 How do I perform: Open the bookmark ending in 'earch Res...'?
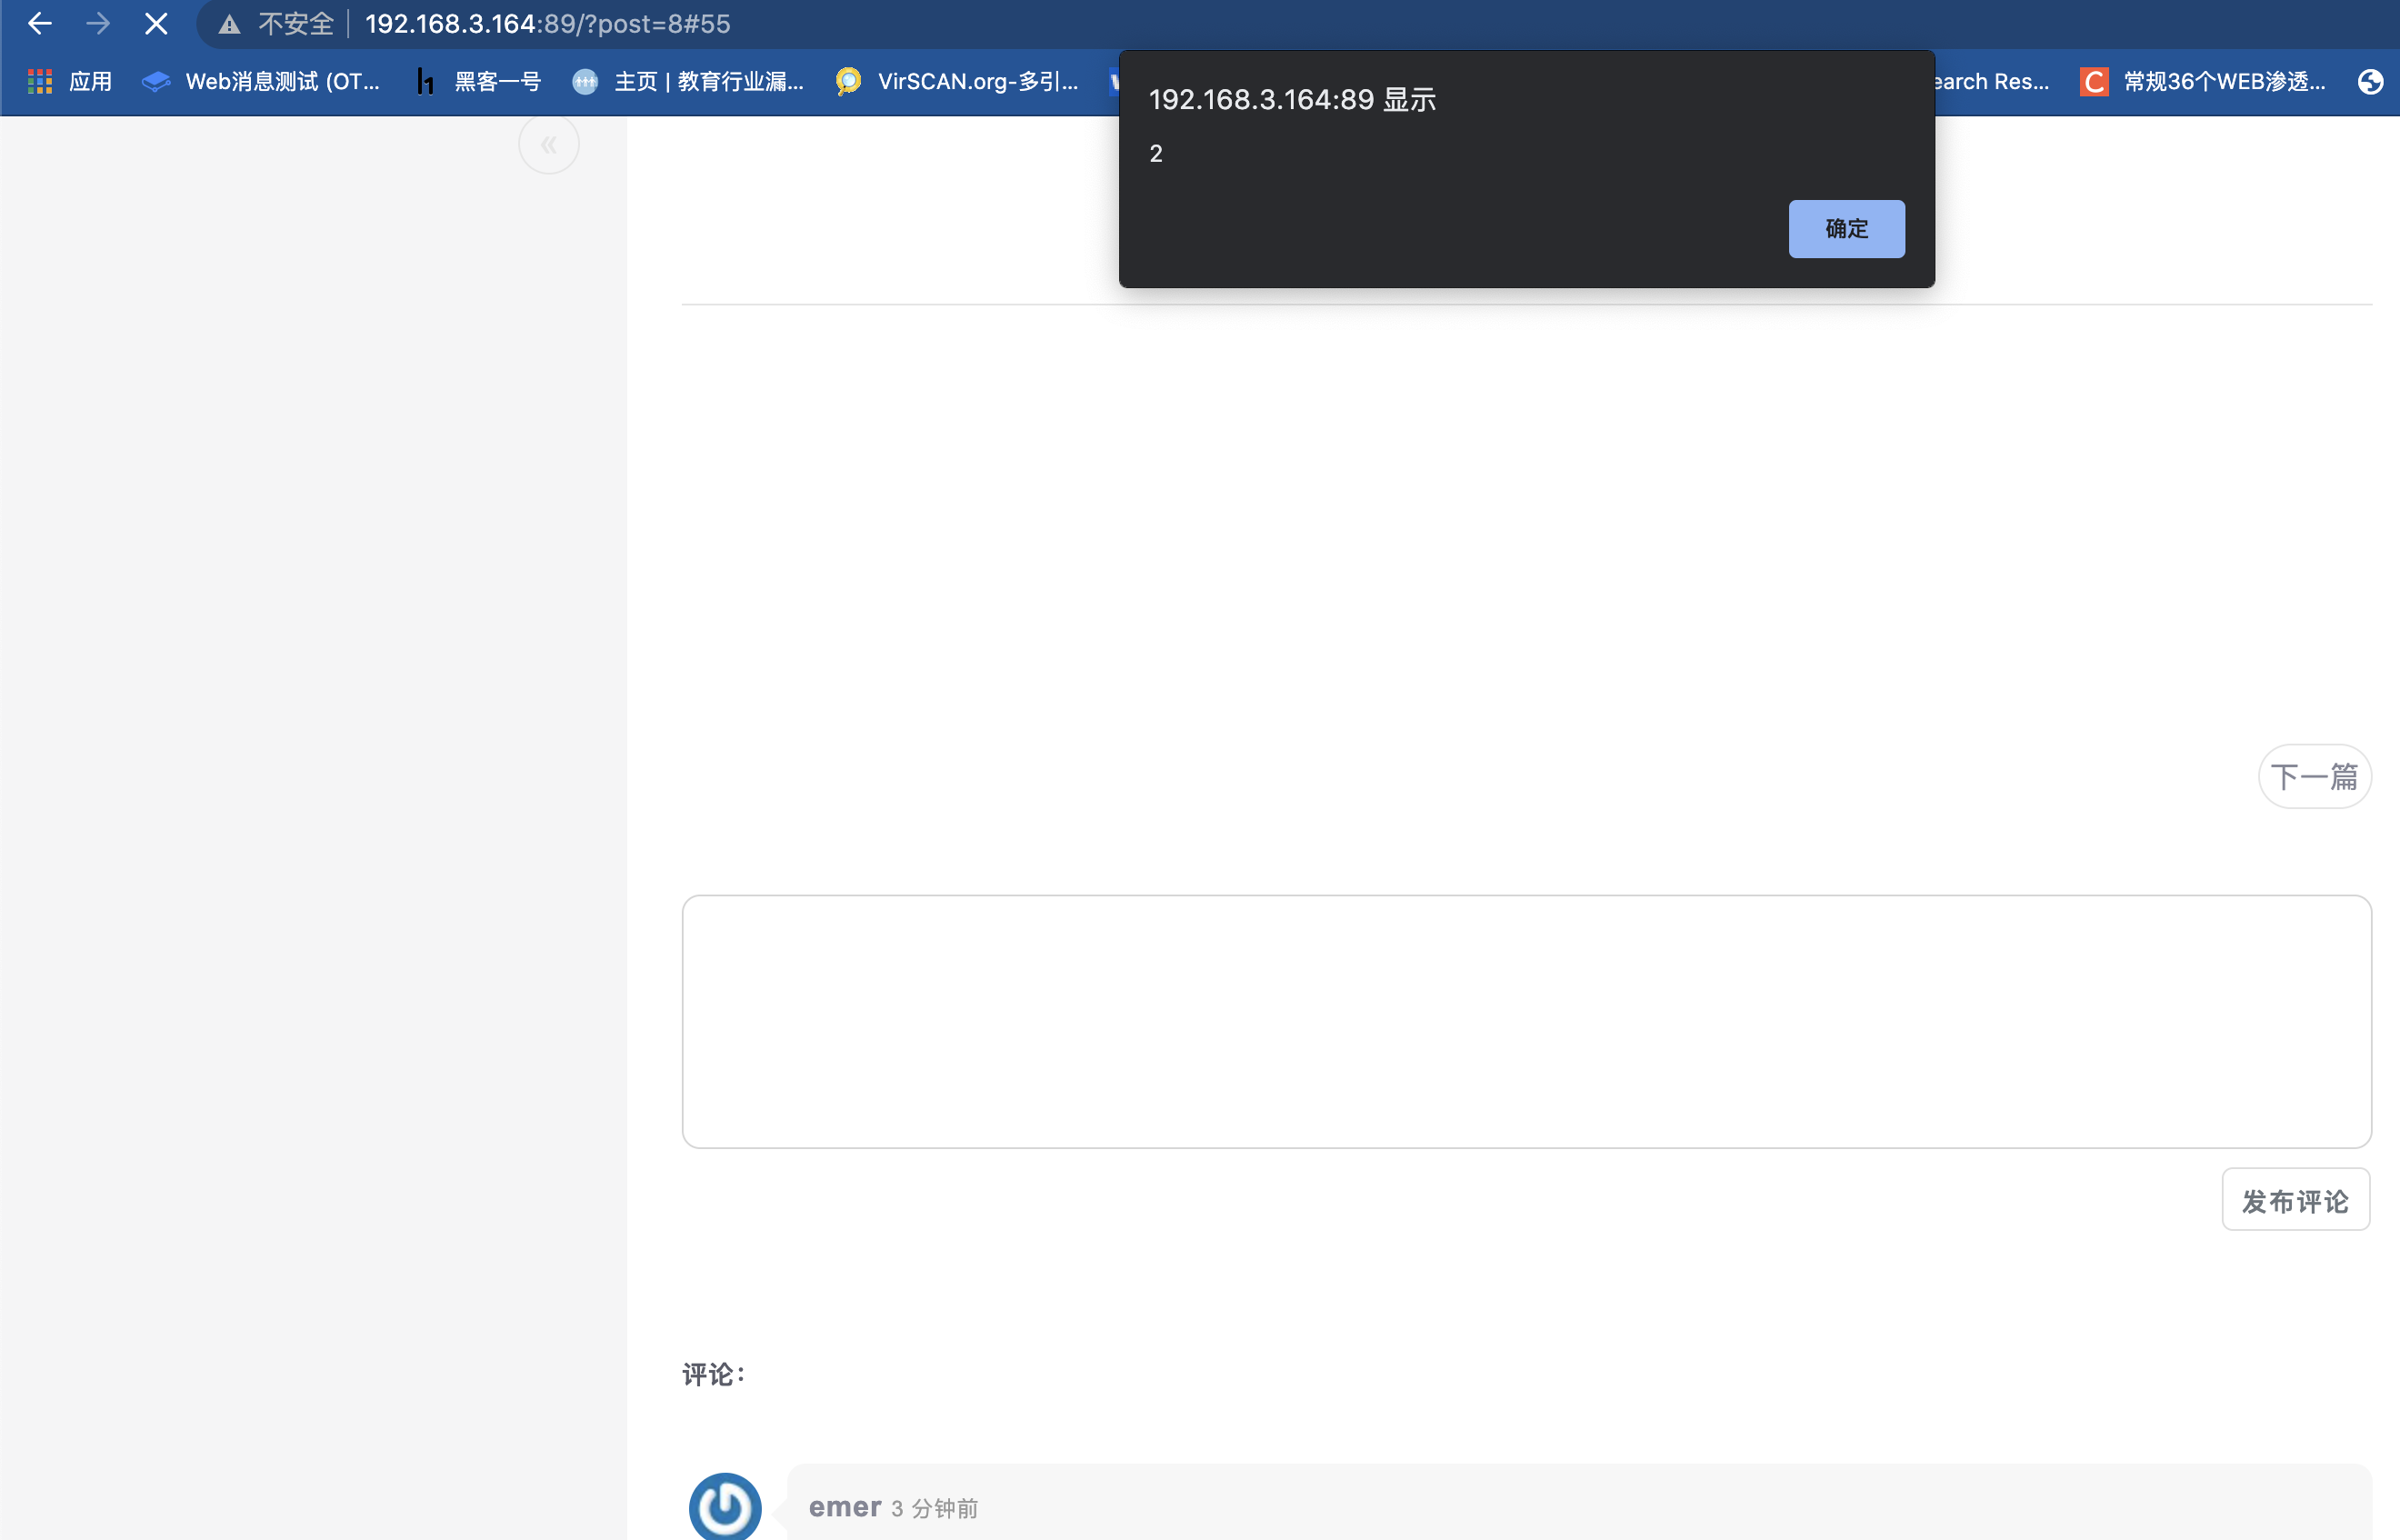pos(1990,82)
